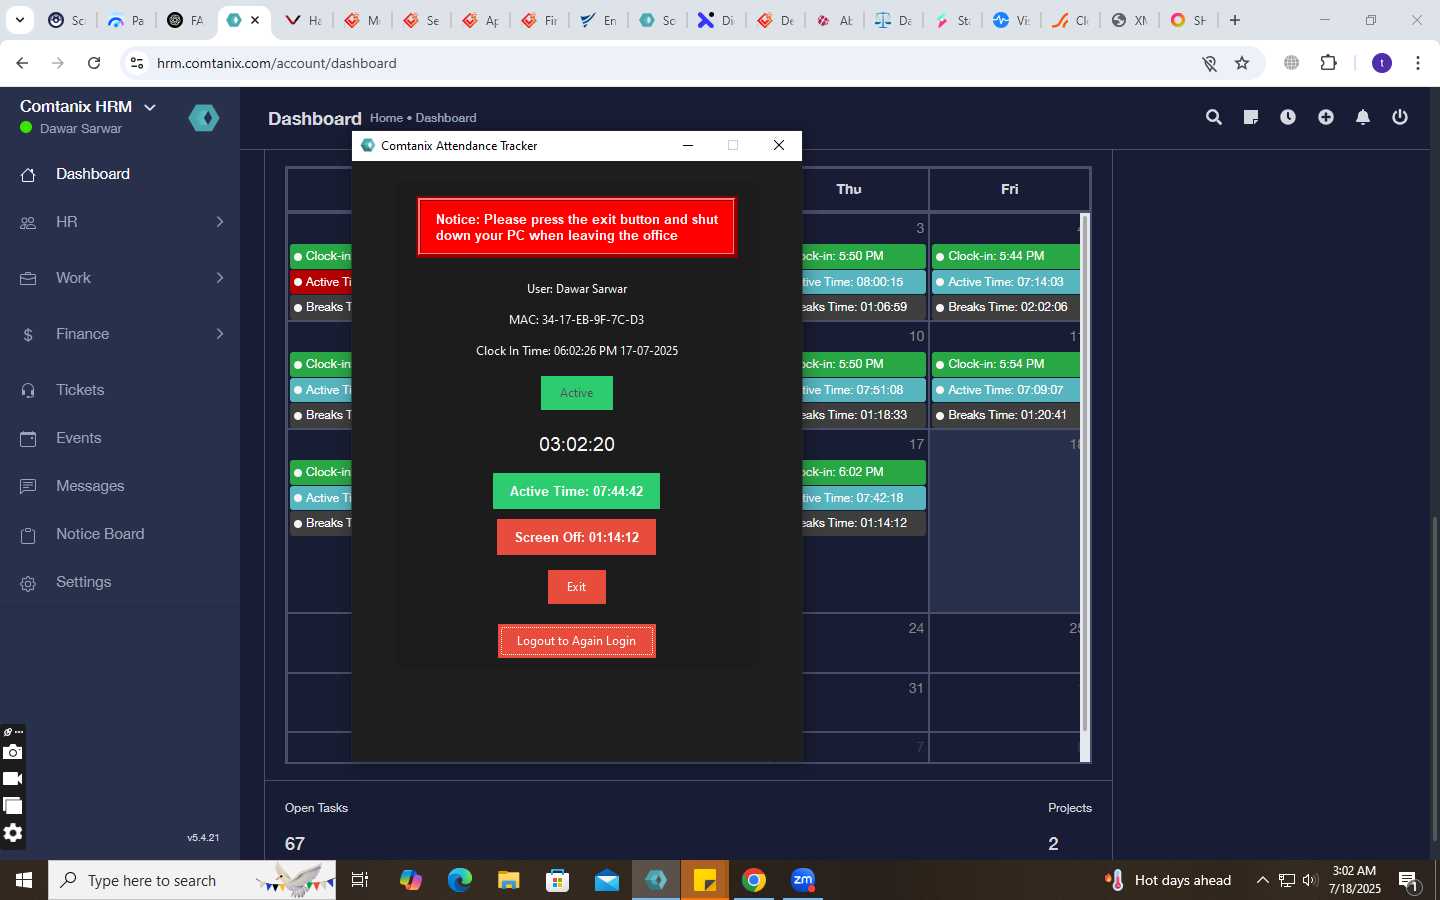Show hidden system tray icons
Screen dimensions: 1440x900
click(1262, 880)
